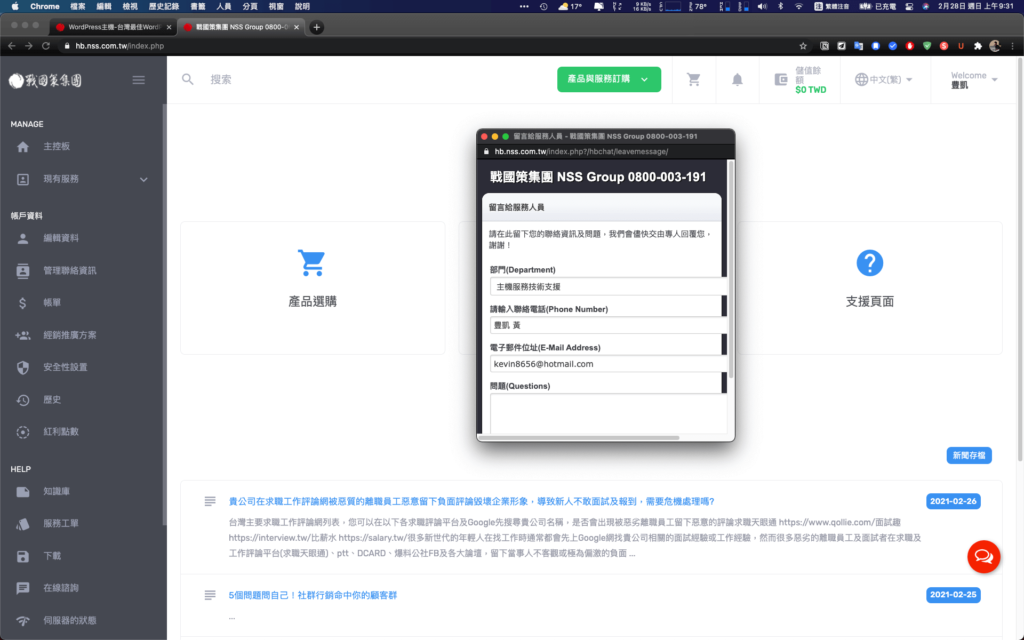Open notifications bell icon
This screenshot has height=640, width=1024.
737,79
